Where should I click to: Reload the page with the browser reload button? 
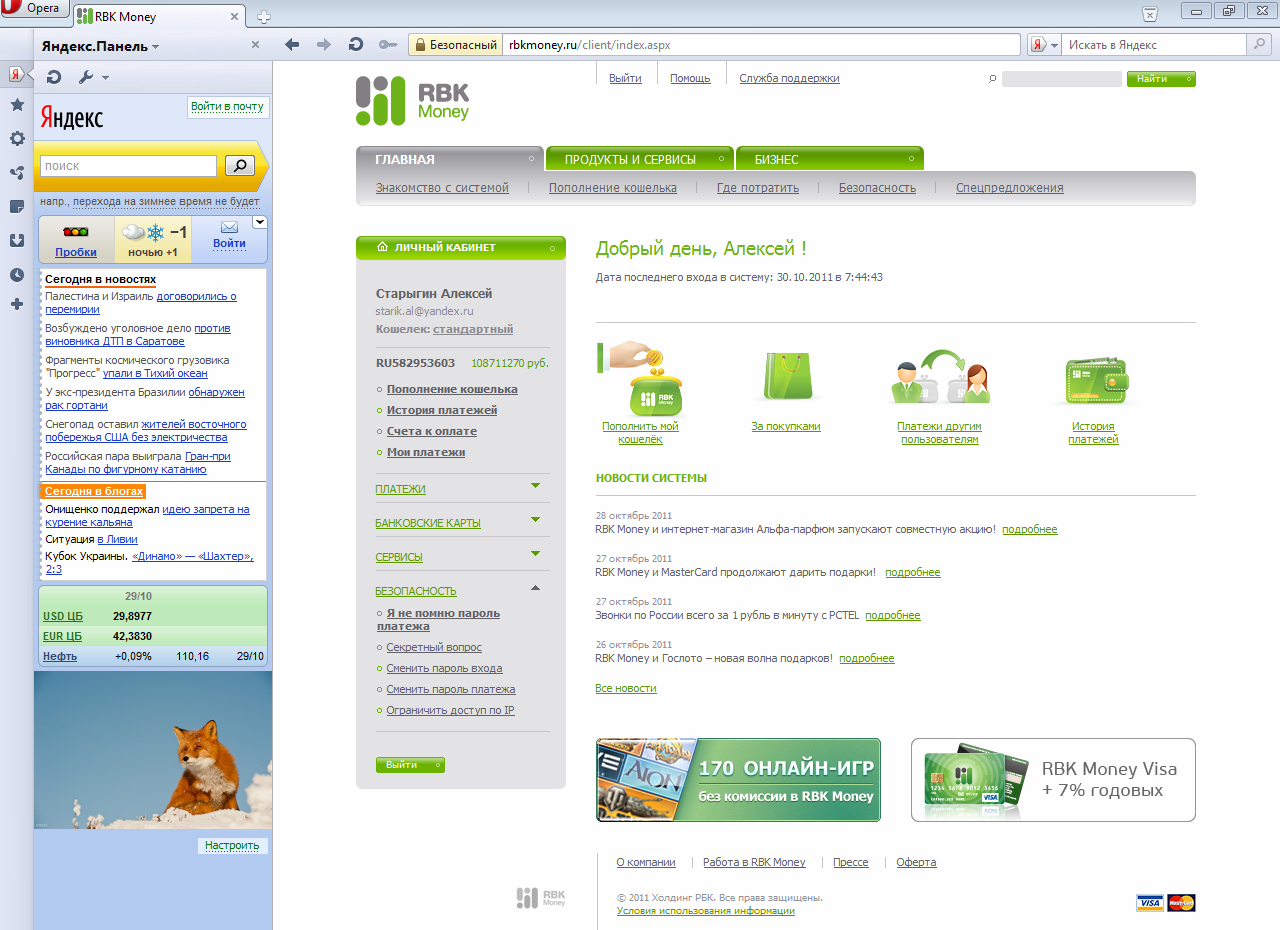coord(355,45)
